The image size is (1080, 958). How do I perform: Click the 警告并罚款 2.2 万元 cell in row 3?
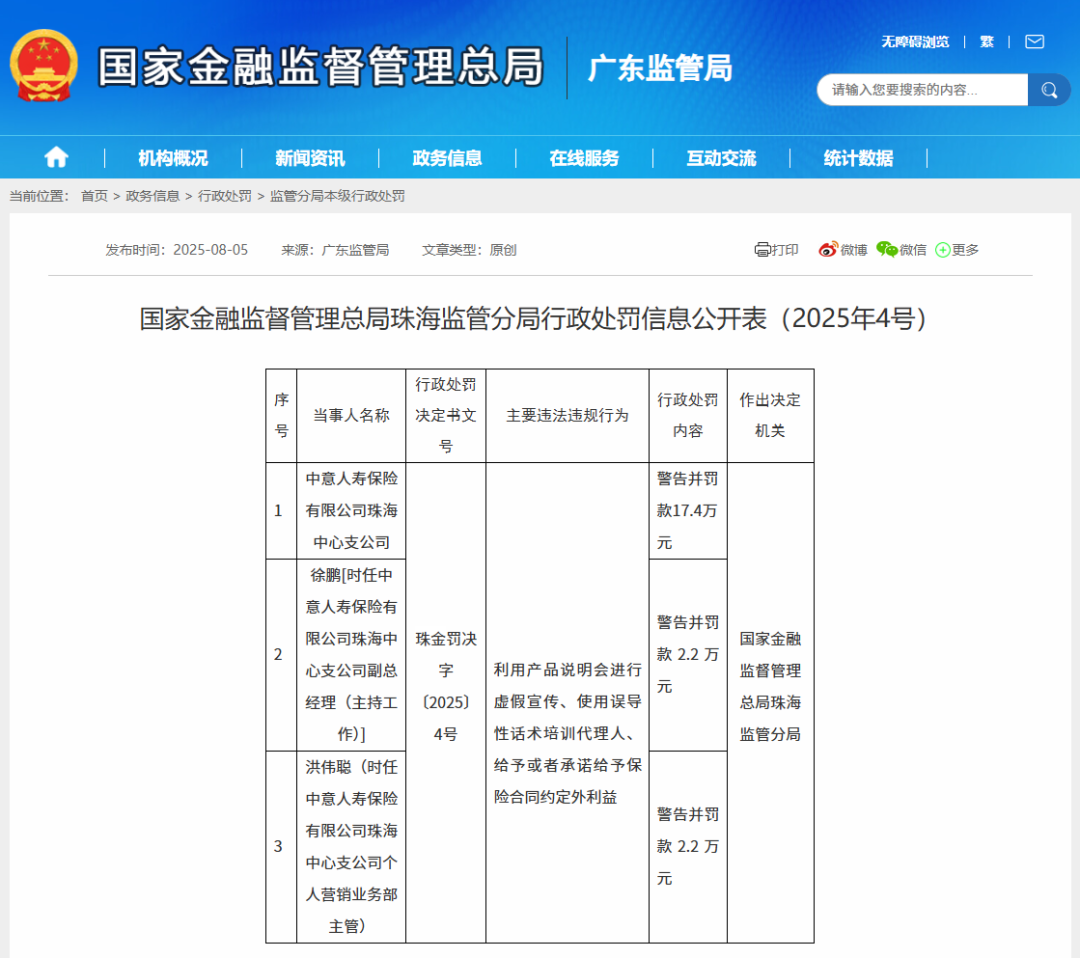688,846
